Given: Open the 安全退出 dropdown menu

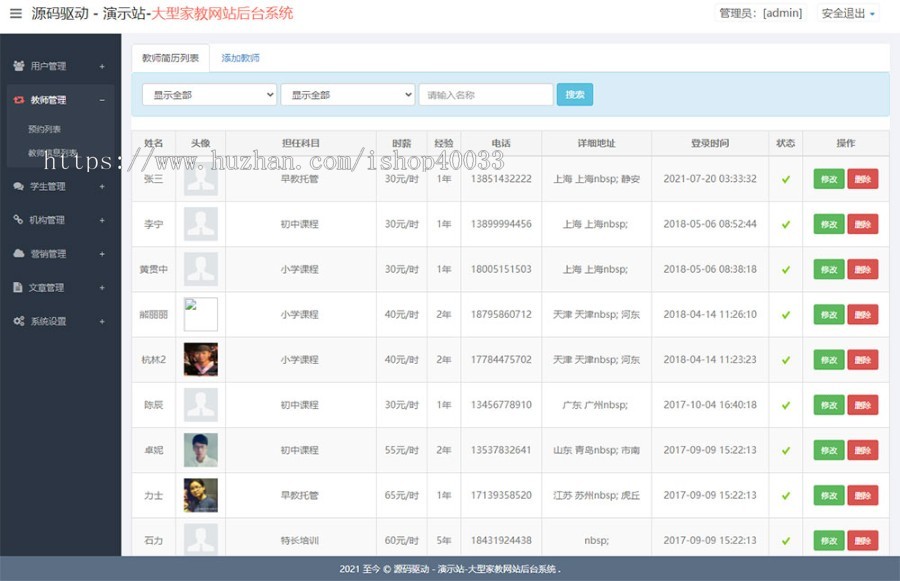Looking at the screenshot, I should [x=848, y=14].
